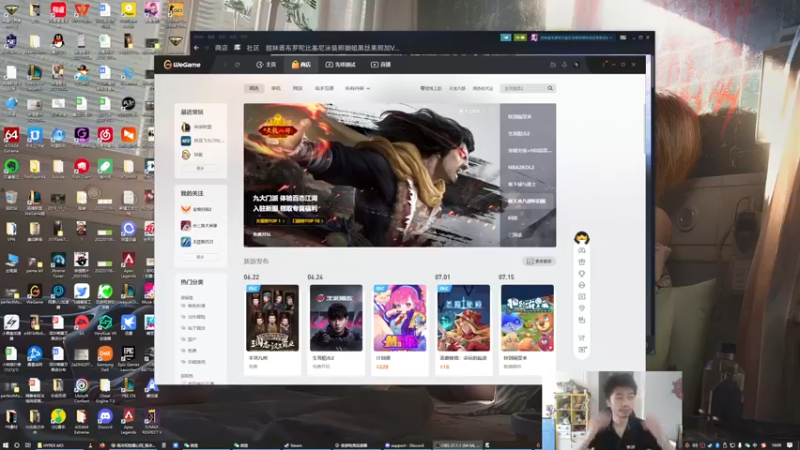800x450 pixels.
Task: Click the WeGame header download icon
Action: (564, 65)
